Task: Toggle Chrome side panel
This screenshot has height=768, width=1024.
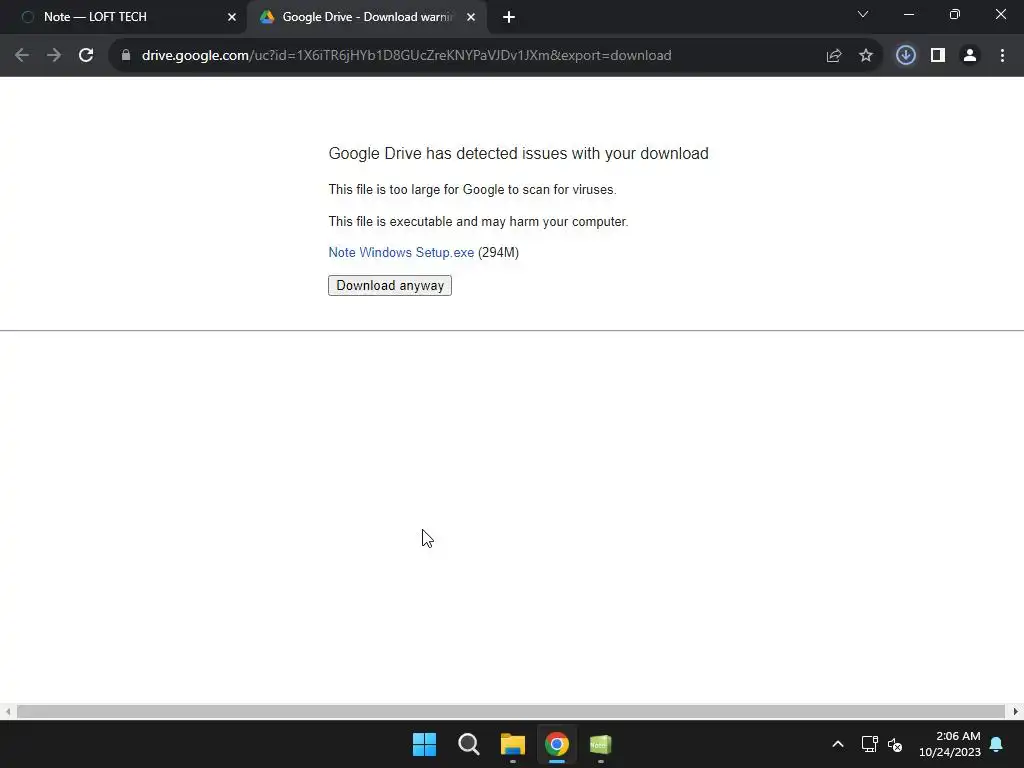Action: 938,56
